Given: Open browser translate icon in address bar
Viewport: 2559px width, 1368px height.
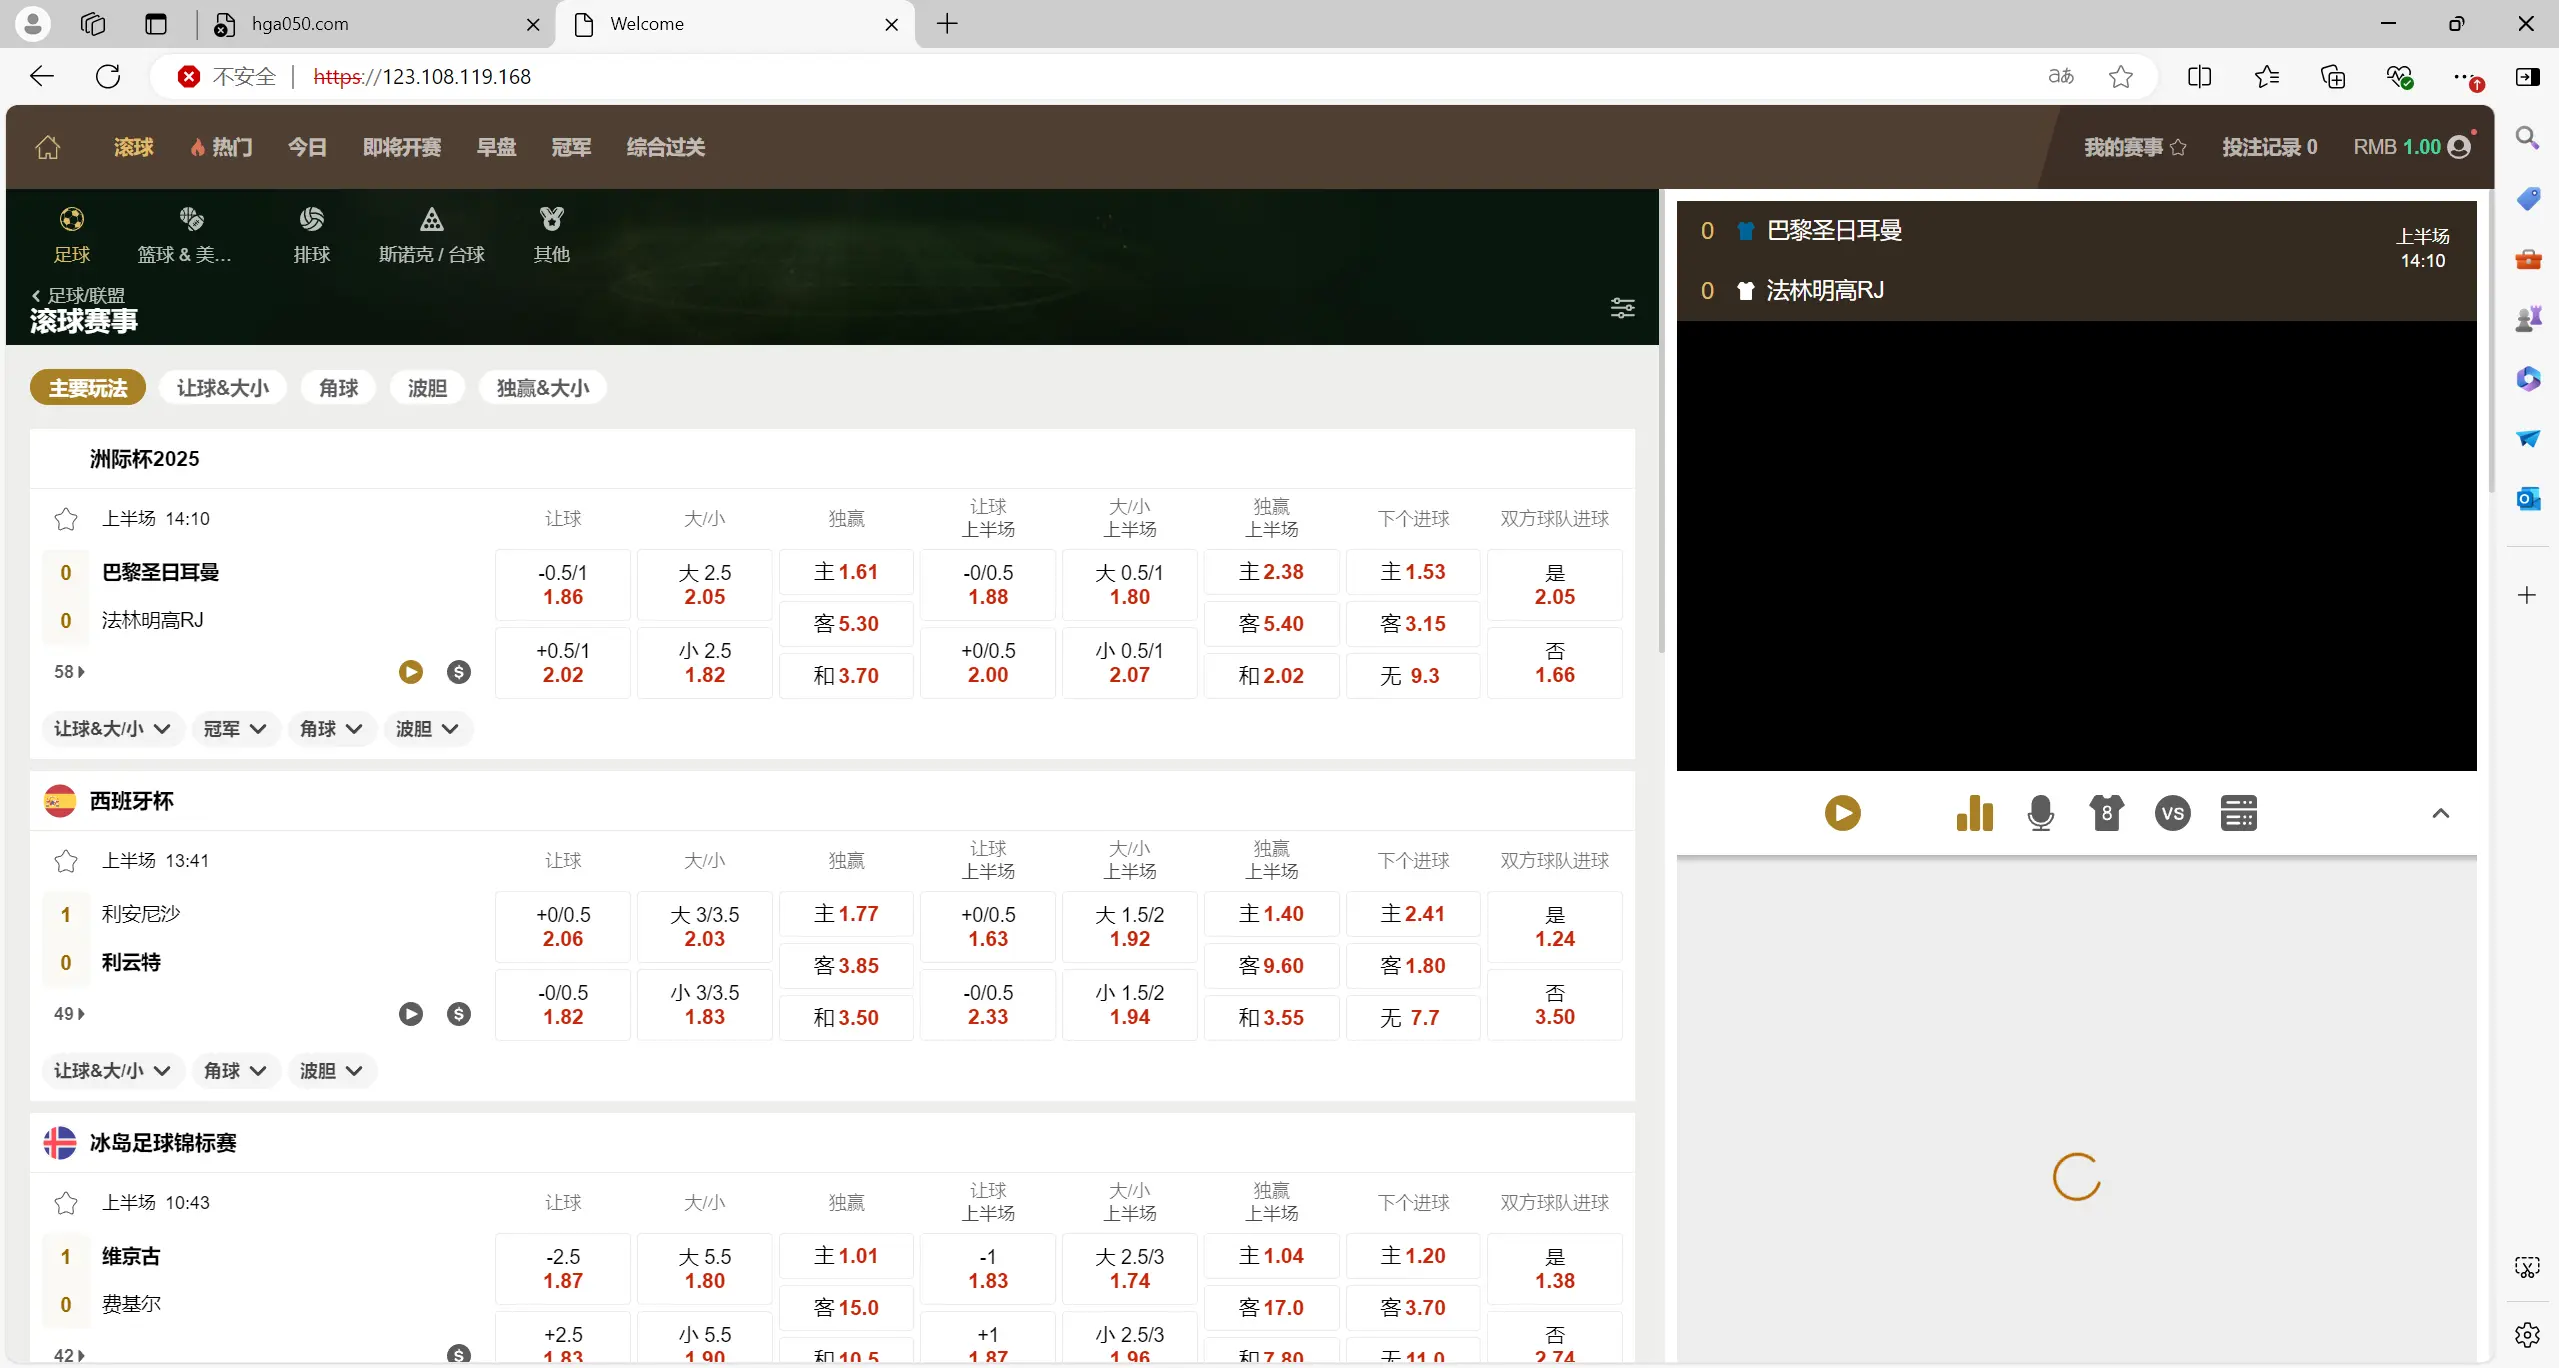Looking at the screenshot, I should [x=2061, y=76].
